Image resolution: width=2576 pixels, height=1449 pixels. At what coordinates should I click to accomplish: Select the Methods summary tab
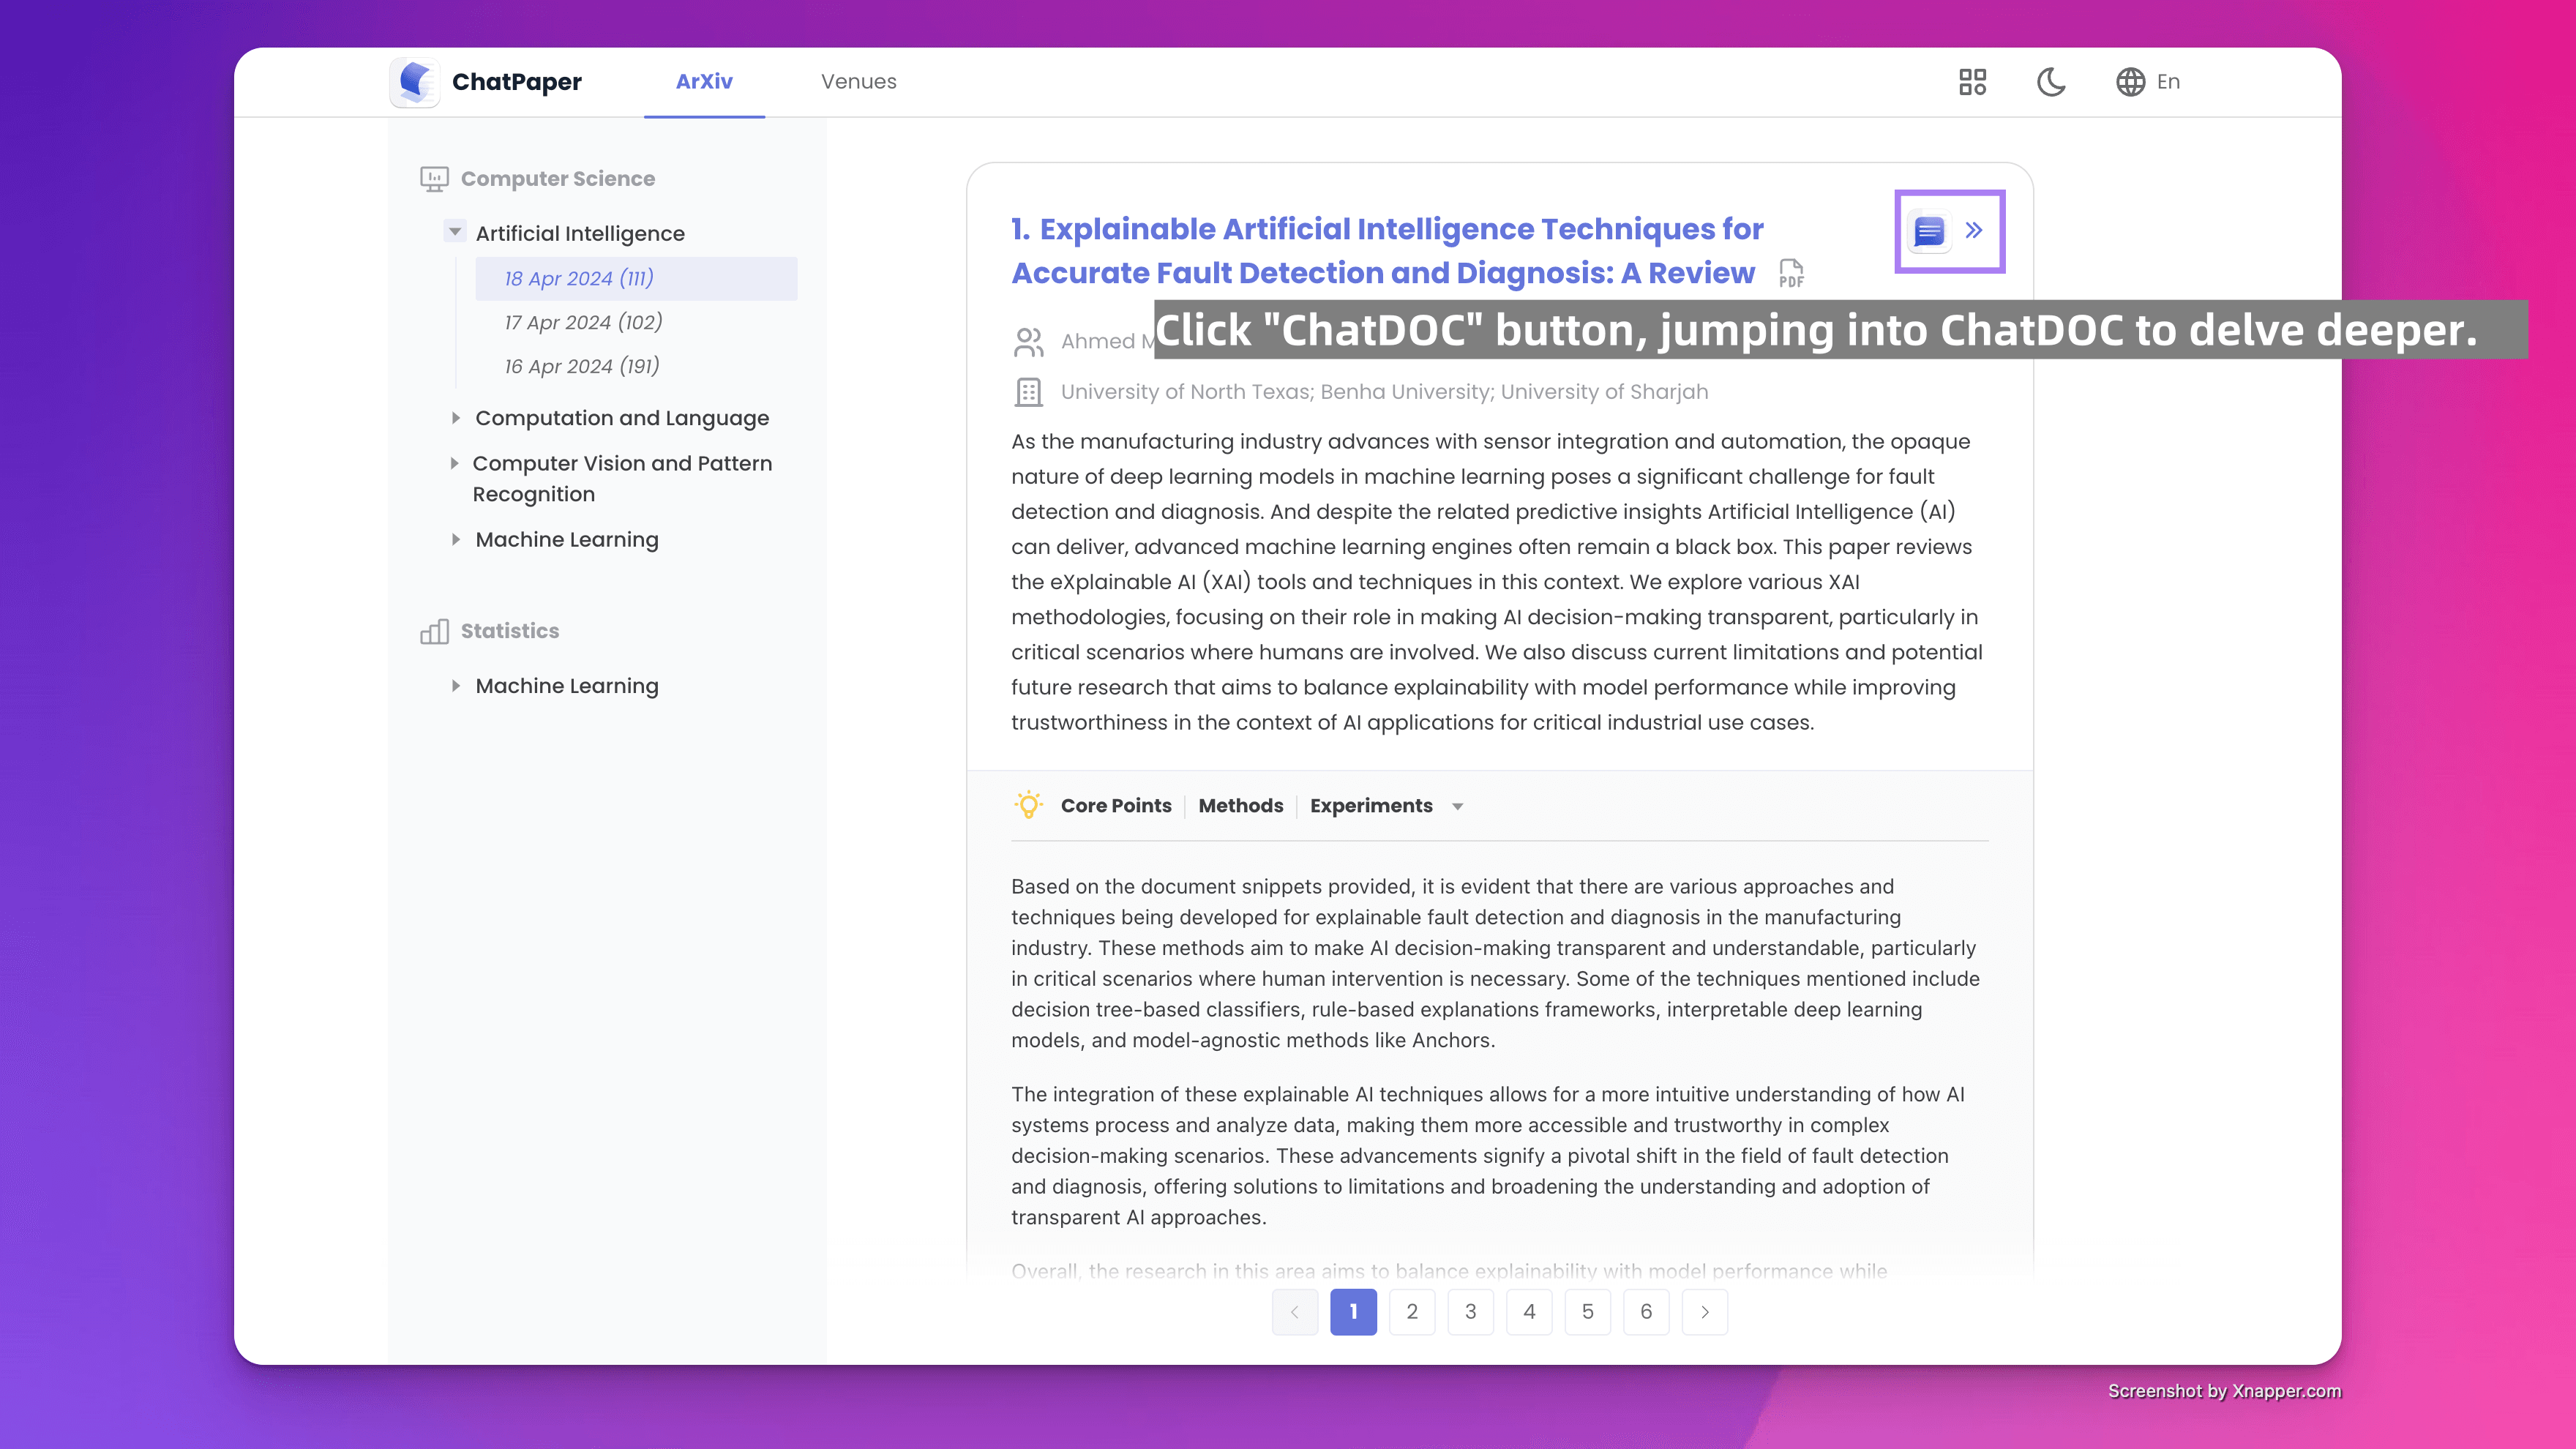[1240, 805]
